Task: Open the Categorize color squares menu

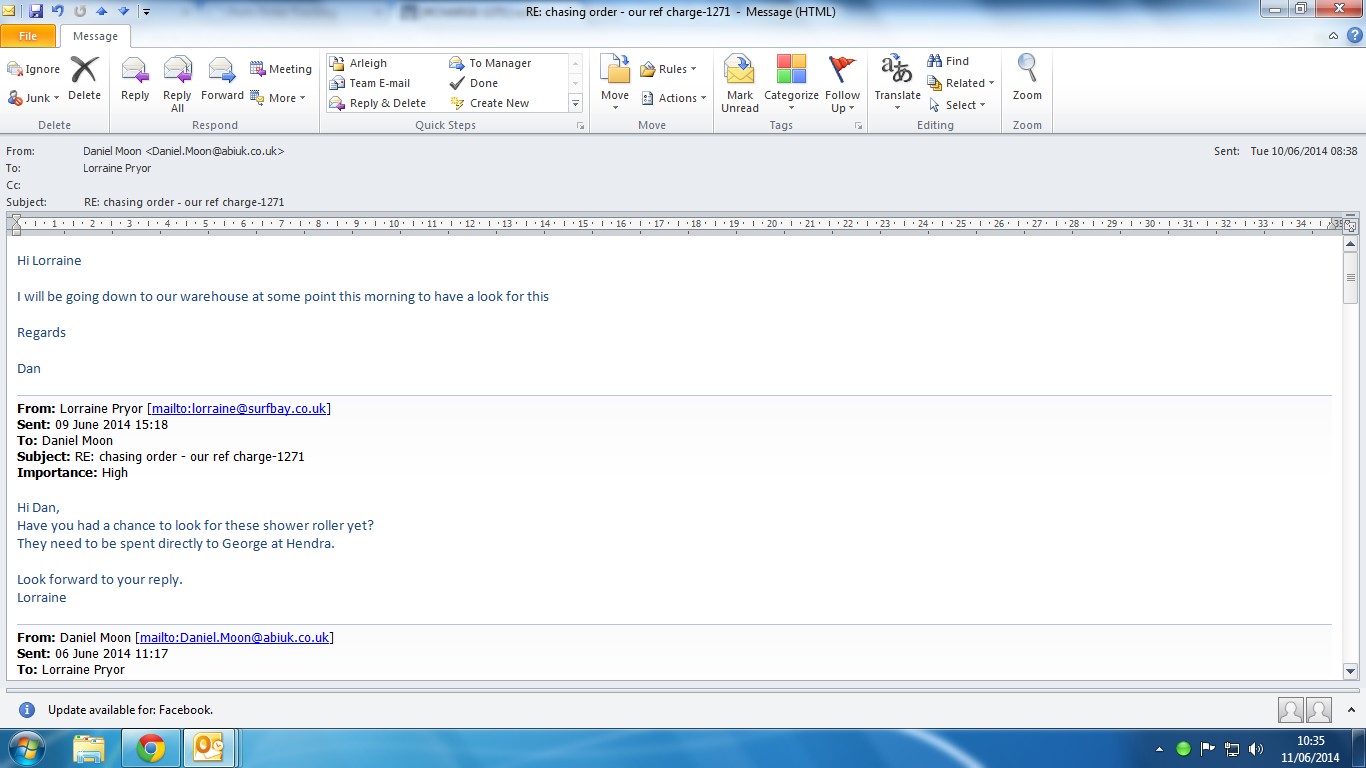Action: pos(791,80)
